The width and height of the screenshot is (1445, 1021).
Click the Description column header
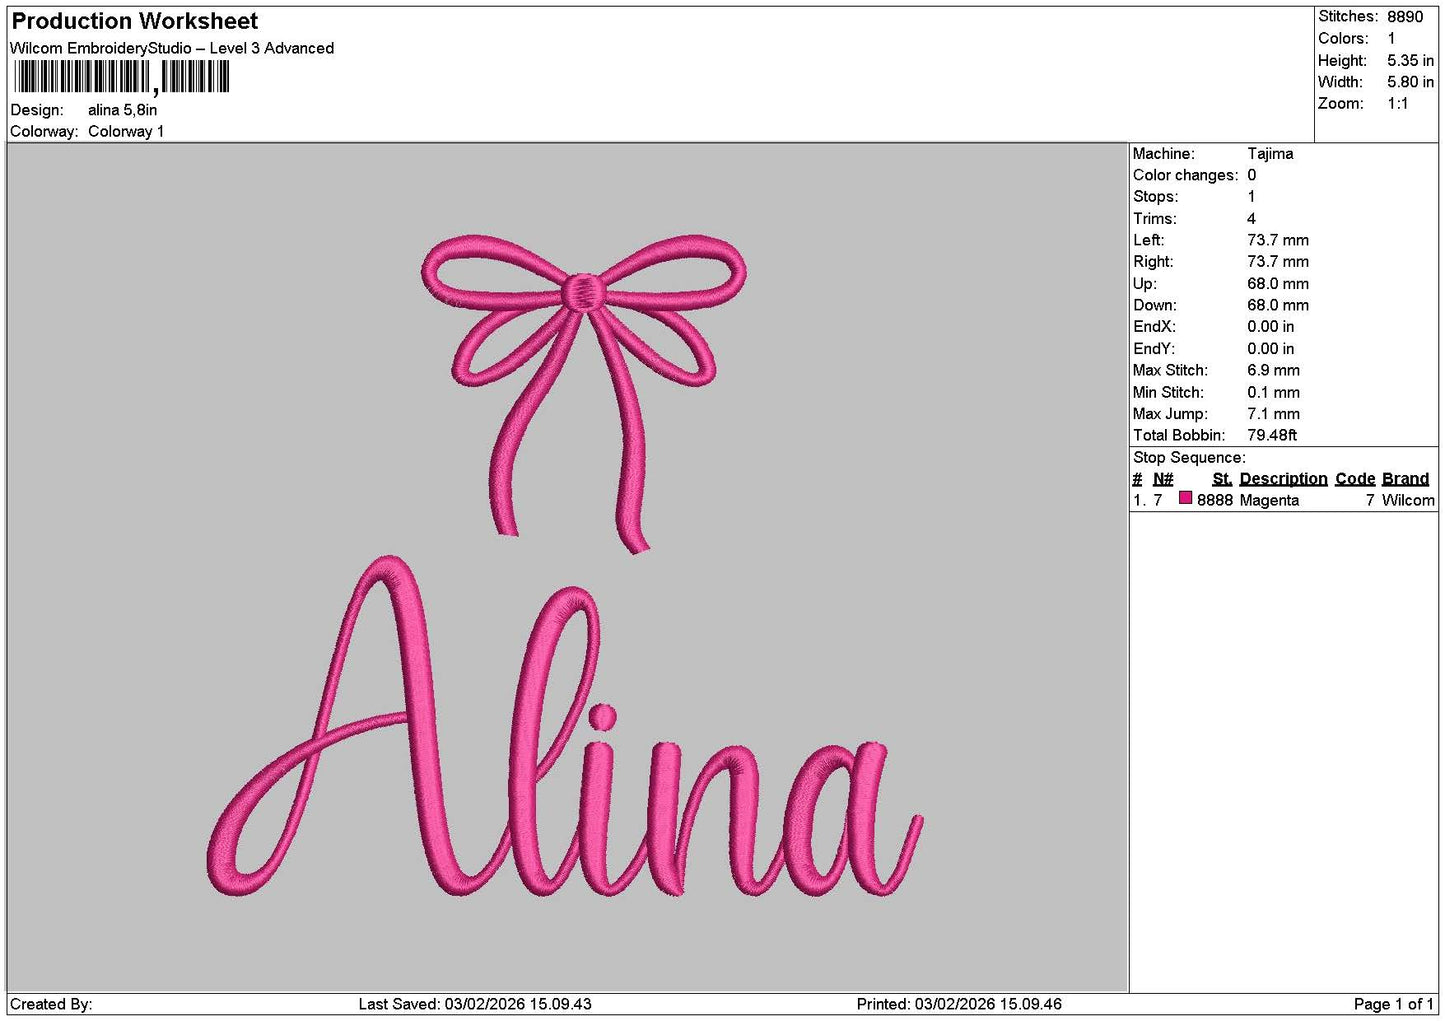tap(1283, 479)
